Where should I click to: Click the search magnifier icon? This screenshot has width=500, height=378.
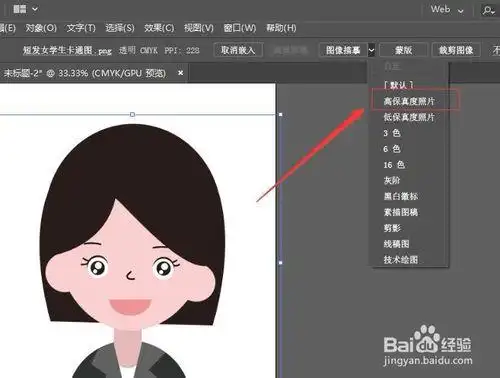488,10
